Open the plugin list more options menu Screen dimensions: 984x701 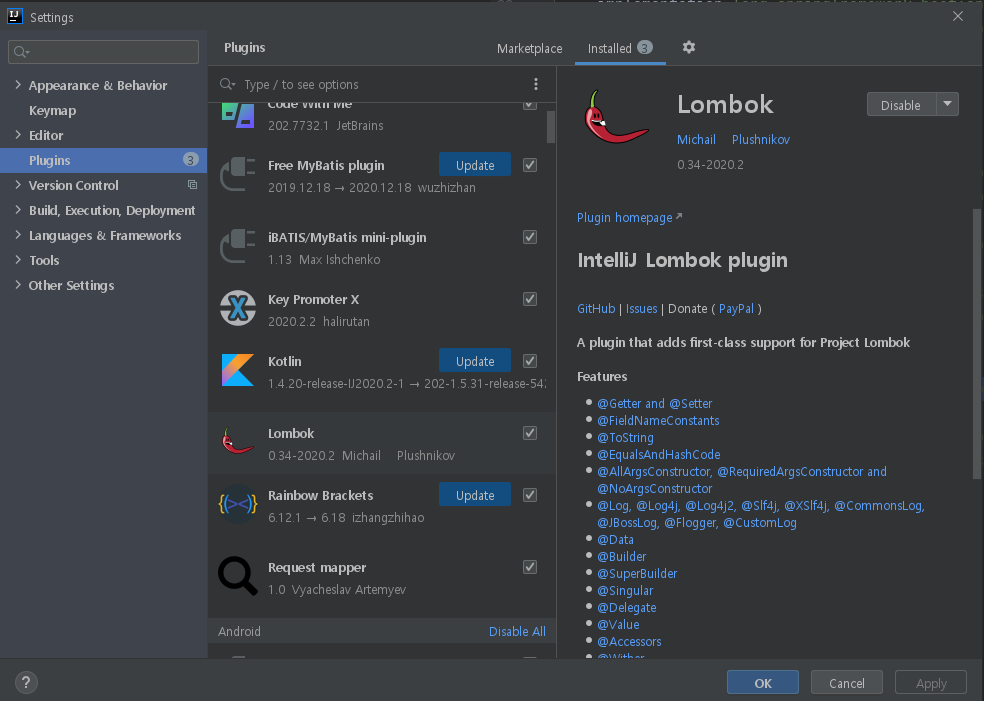[x=535, y=84]
